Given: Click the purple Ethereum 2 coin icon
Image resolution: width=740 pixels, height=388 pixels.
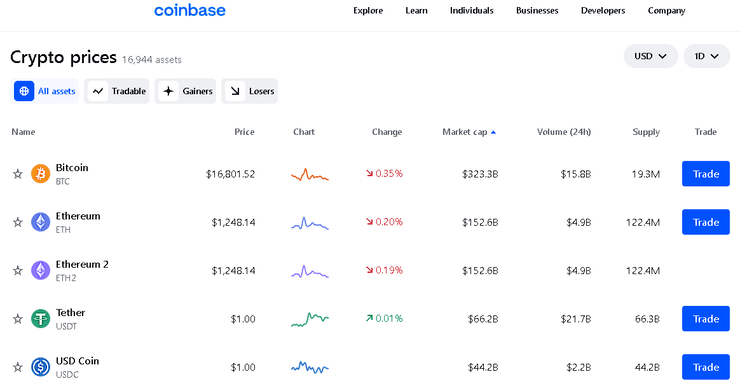Looking at the screenshot, I should (41, 270).
